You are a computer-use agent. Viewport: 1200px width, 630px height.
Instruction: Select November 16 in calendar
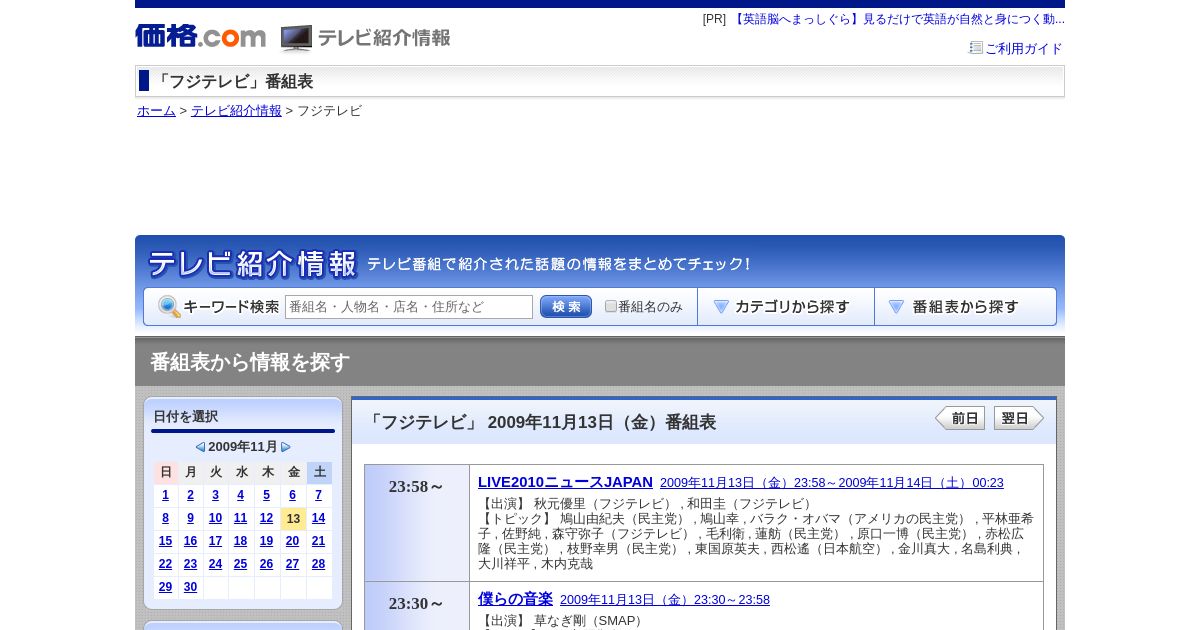coord(191,541)
